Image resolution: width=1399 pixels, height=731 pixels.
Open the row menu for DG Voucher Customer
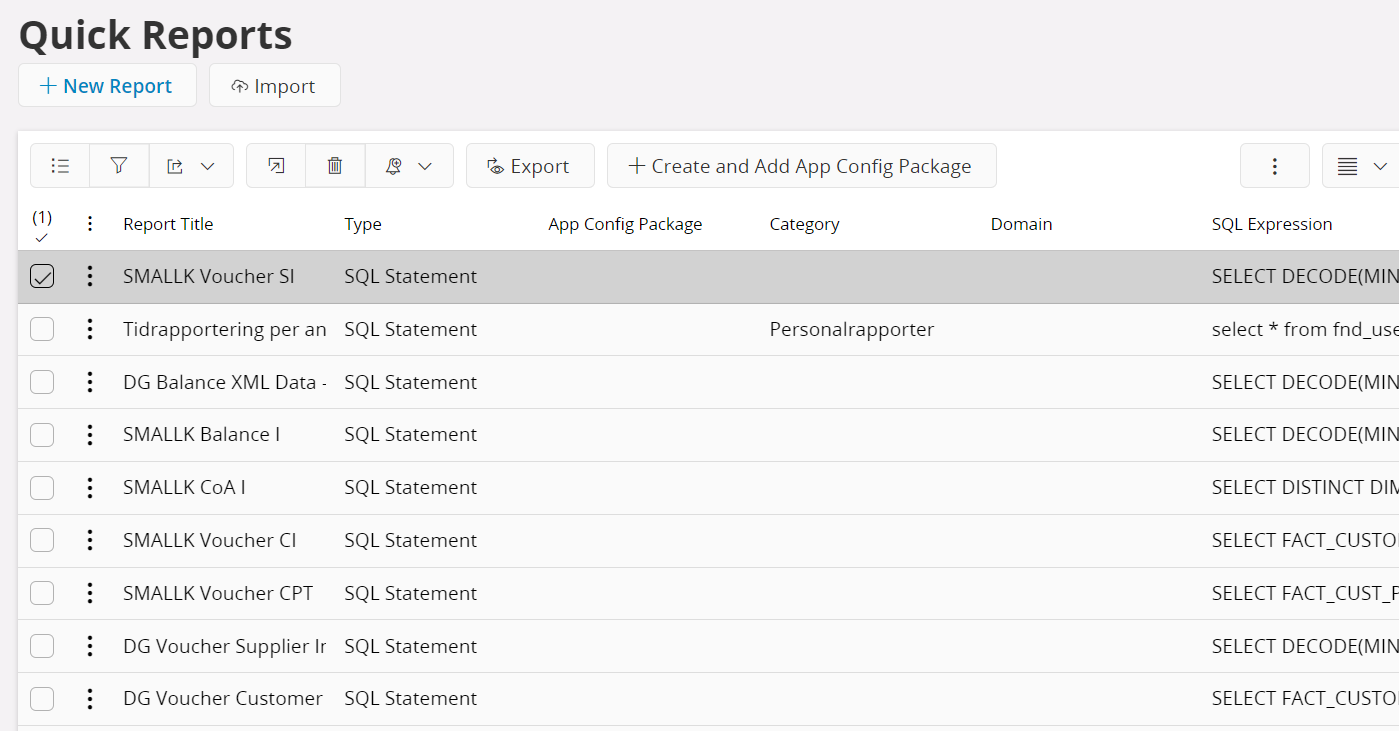pyautogui.click(x=89, y=698)
